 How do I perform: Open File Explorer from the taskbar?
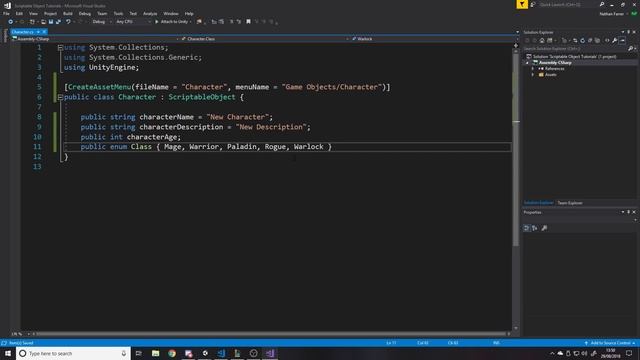(156, 353)
